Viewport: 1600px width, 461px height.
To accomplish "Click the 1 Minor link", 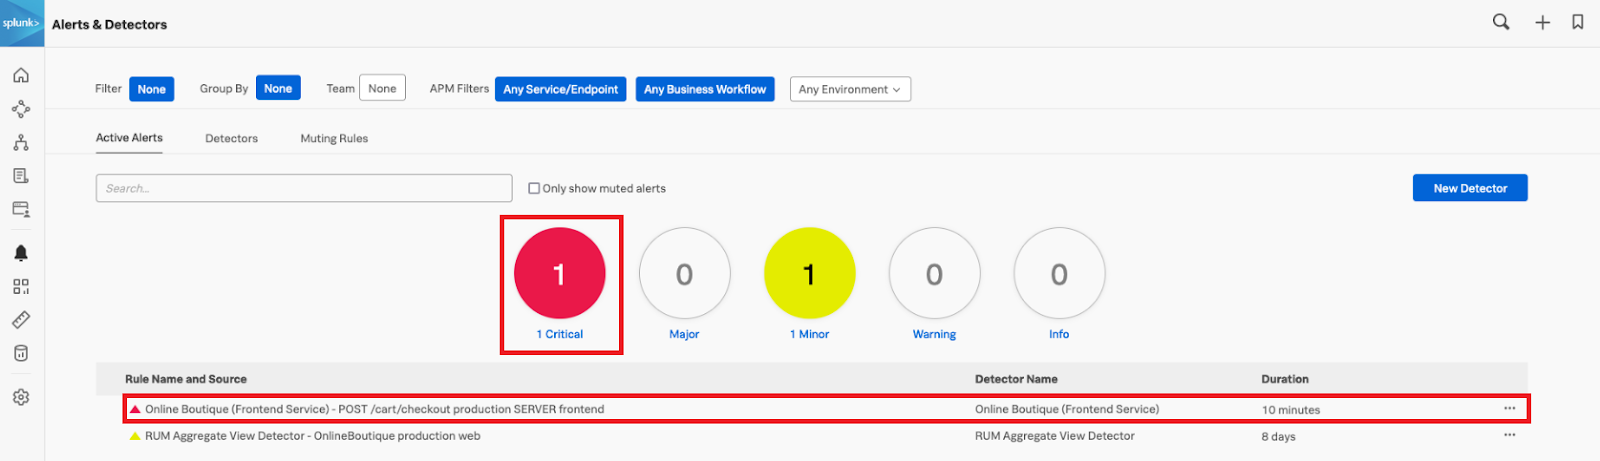I will coord(809,334).
